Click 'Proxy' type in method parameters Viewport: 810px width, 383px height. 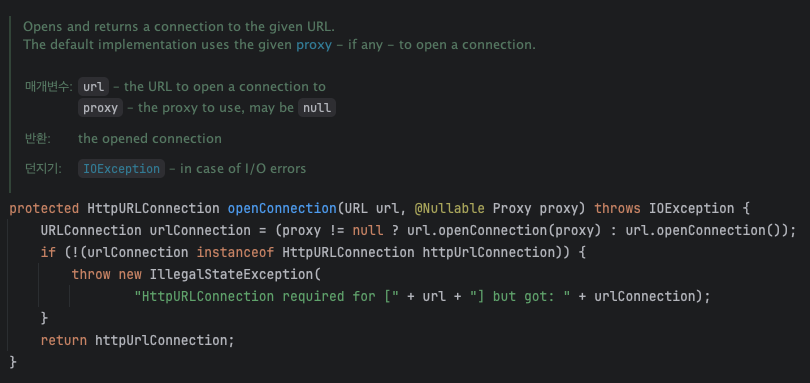tap(512, 209)
